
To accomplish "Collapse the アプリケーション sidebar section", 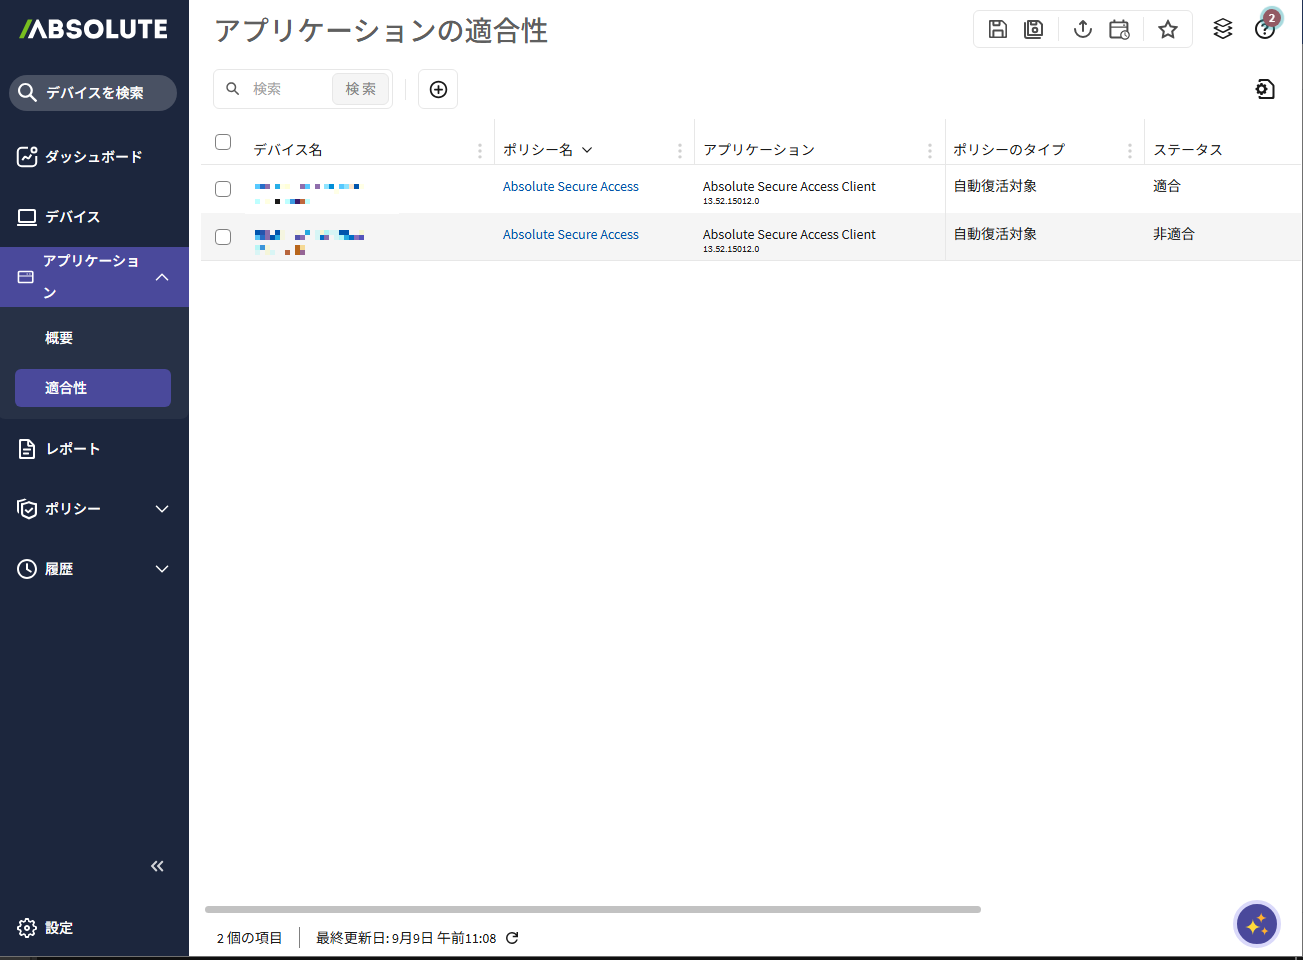I will [162, 277].
